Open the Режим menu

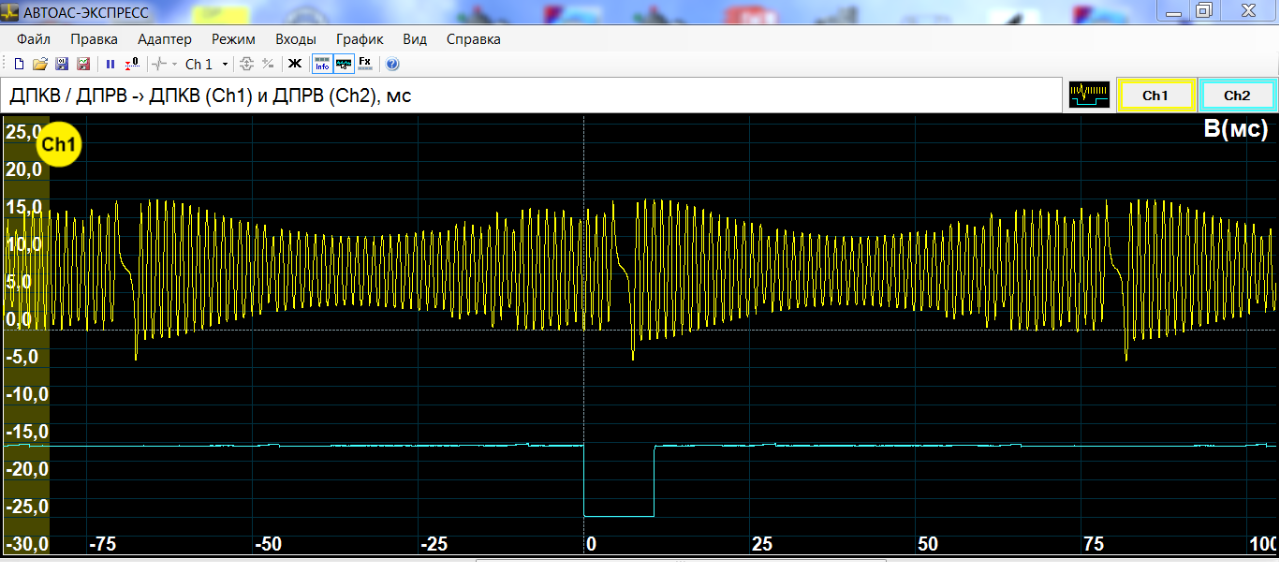click(234, 39)
